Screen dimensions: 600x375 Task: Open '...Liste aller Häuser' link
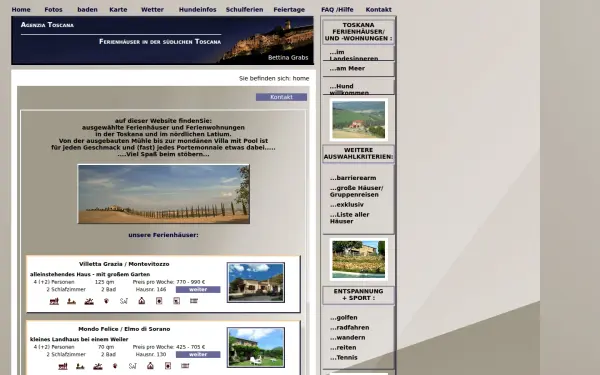coord(349,218)
